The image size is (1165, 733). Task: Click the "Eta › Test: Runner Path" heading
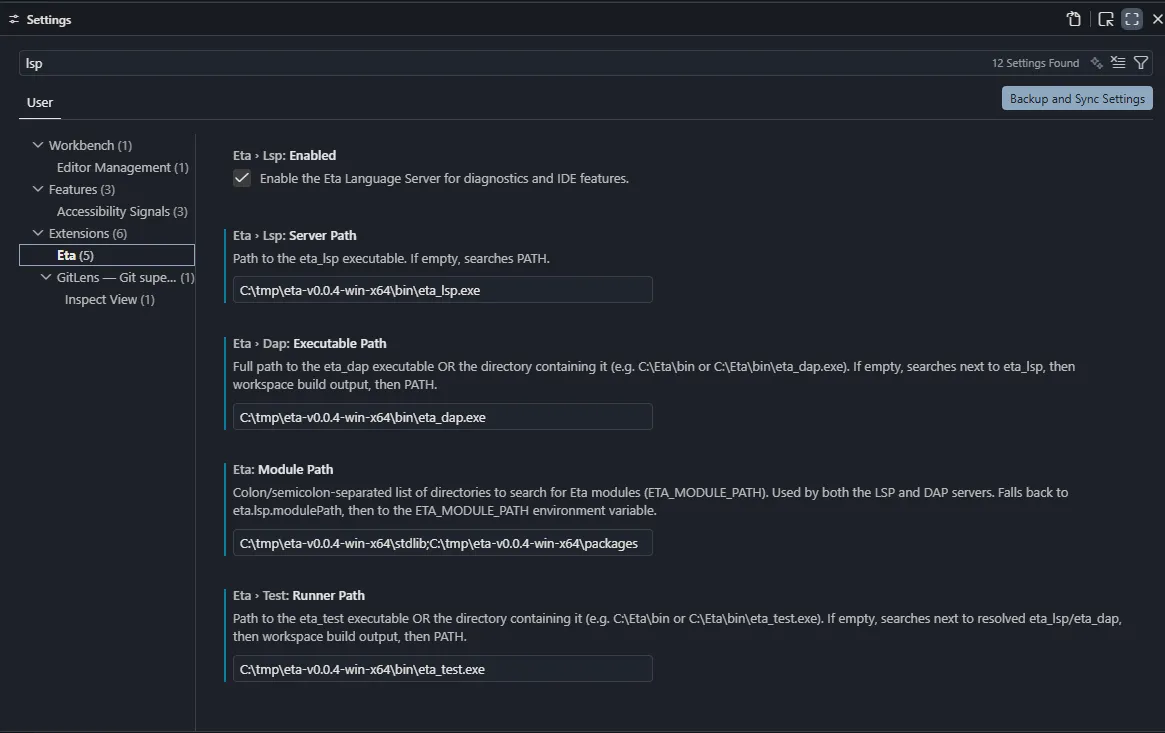click(x=299, y=596)
